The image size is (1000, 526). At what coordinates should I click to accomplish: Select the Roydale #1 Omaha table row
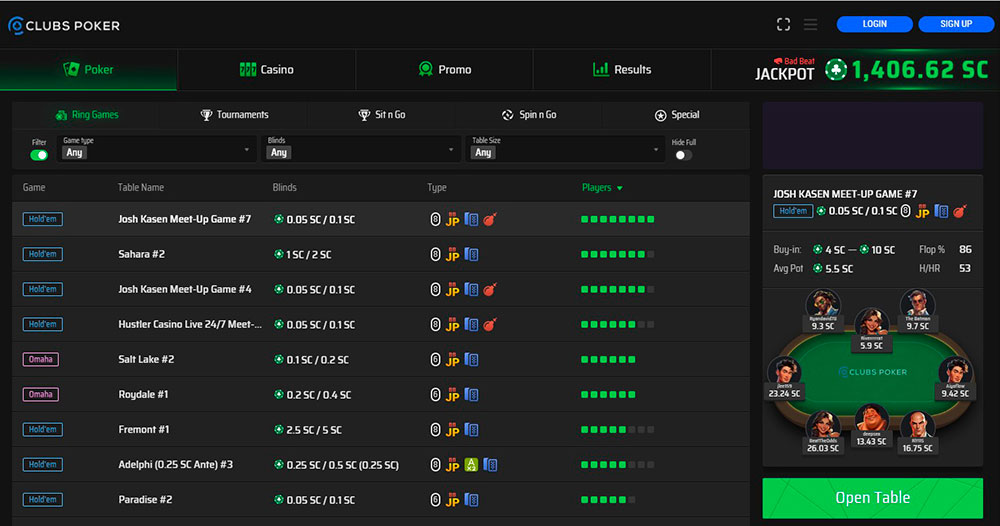[143, 395]
